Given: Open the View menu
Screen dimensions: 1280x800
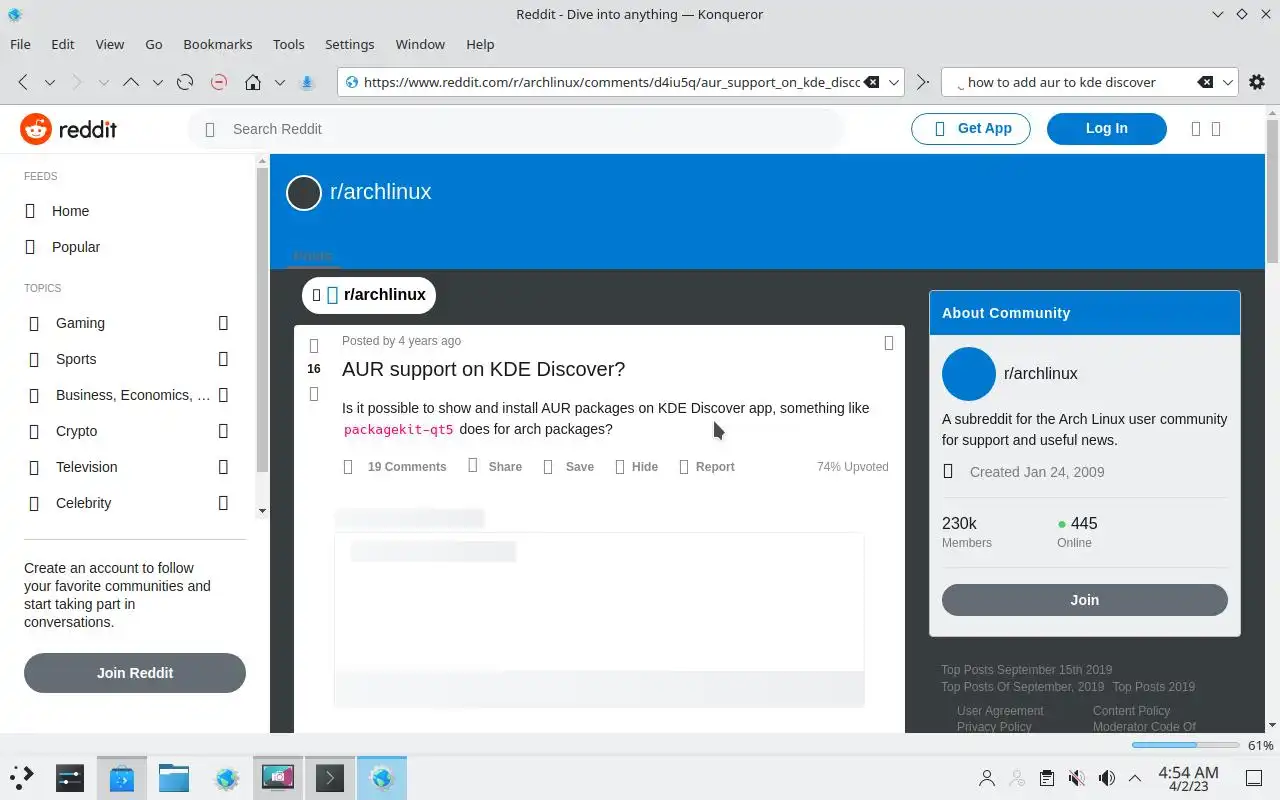Looking at the screenshot, I should pyautogui.click(x=110, y=44).
